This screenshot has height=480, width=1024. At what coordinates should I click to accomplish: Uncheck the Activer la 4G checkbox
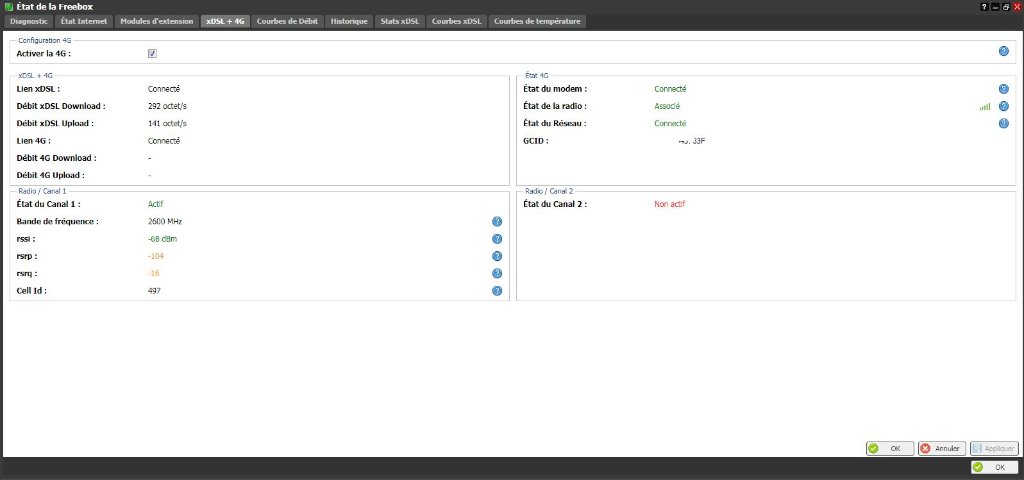click(152, 53)
